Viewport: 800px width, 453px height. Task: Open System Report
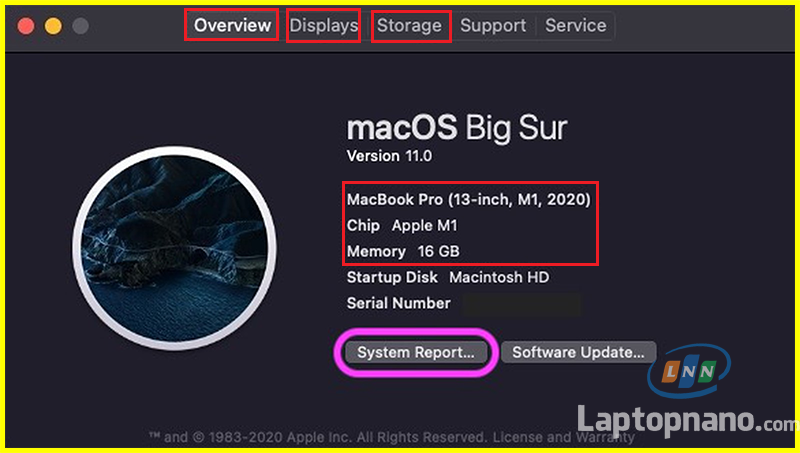[x=416, y=352]
